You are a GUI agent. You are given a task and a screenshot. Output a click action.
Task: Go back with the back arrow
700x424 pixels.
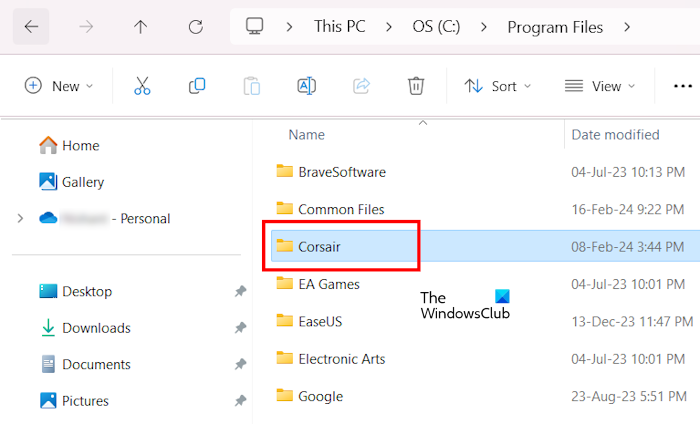click(x=31, y=27)
